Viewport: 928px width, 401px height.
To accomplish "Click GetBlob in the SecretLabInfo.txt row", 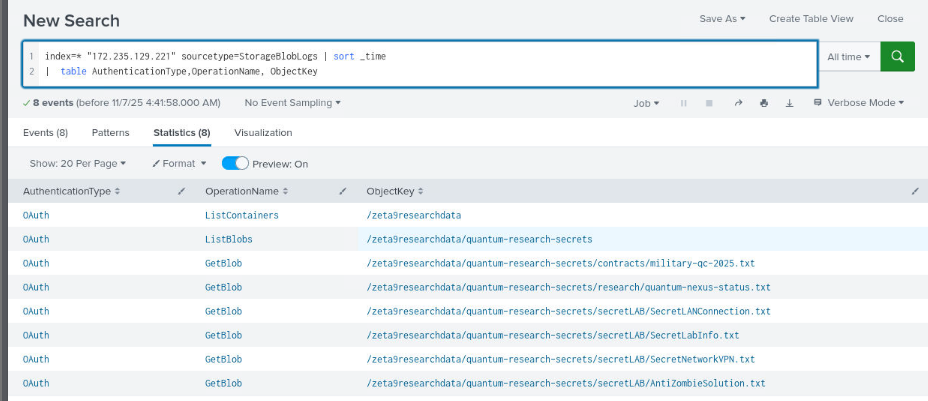I will coord(224,335).
